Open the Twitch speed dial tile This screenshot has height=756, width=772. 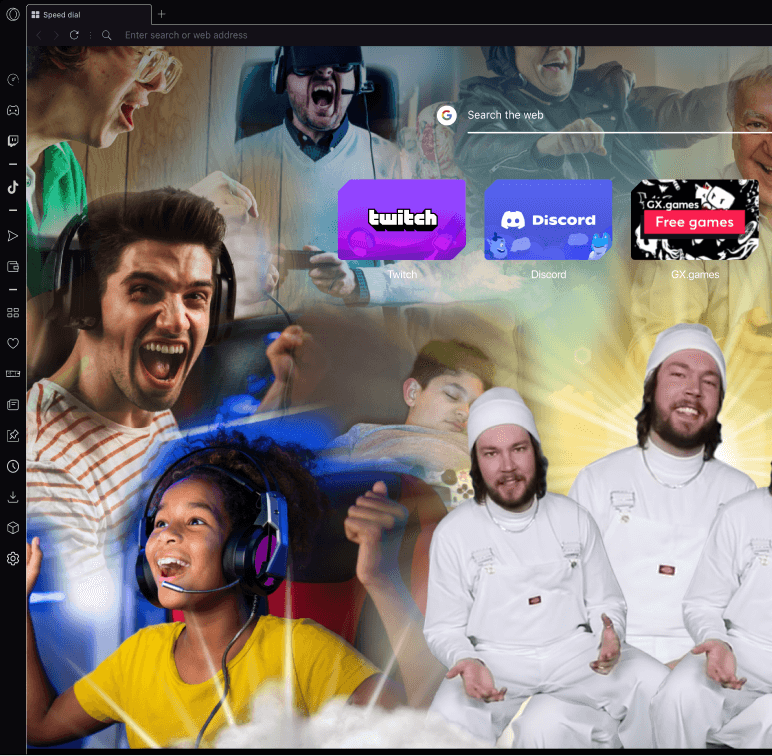(402, 220)
